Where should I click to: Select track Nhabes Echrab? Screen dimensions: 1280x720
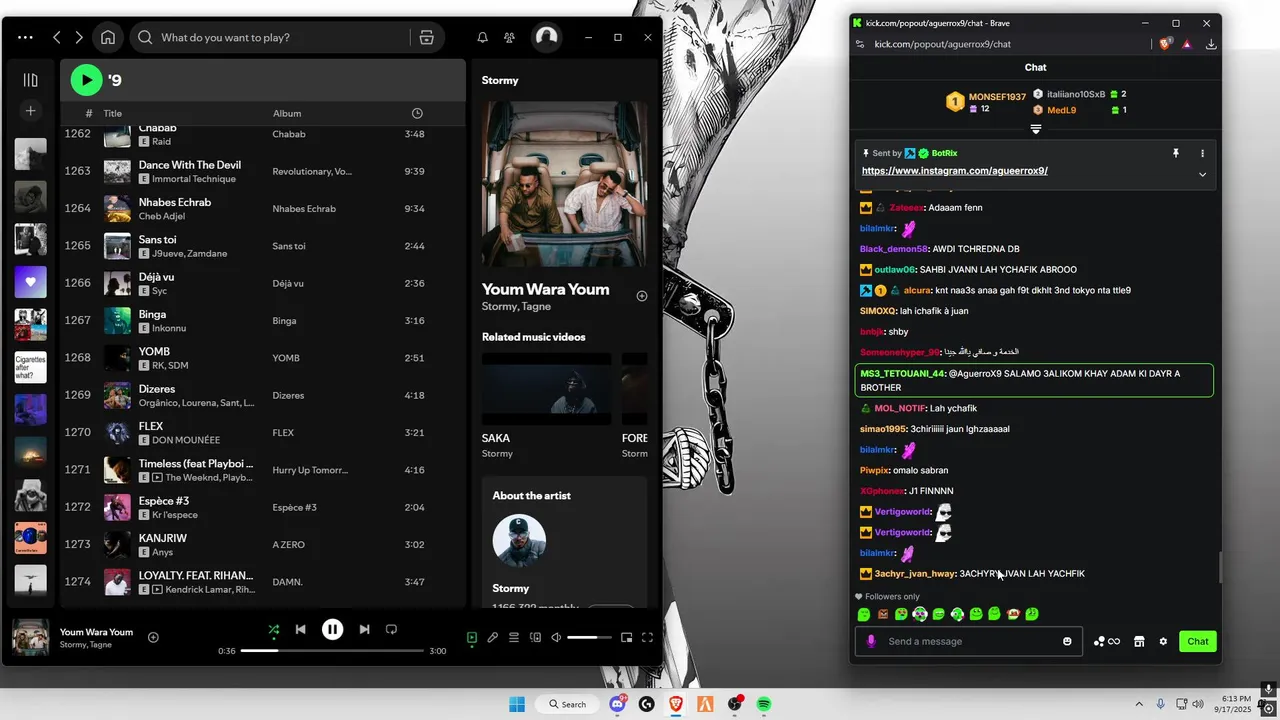(260, 208)
